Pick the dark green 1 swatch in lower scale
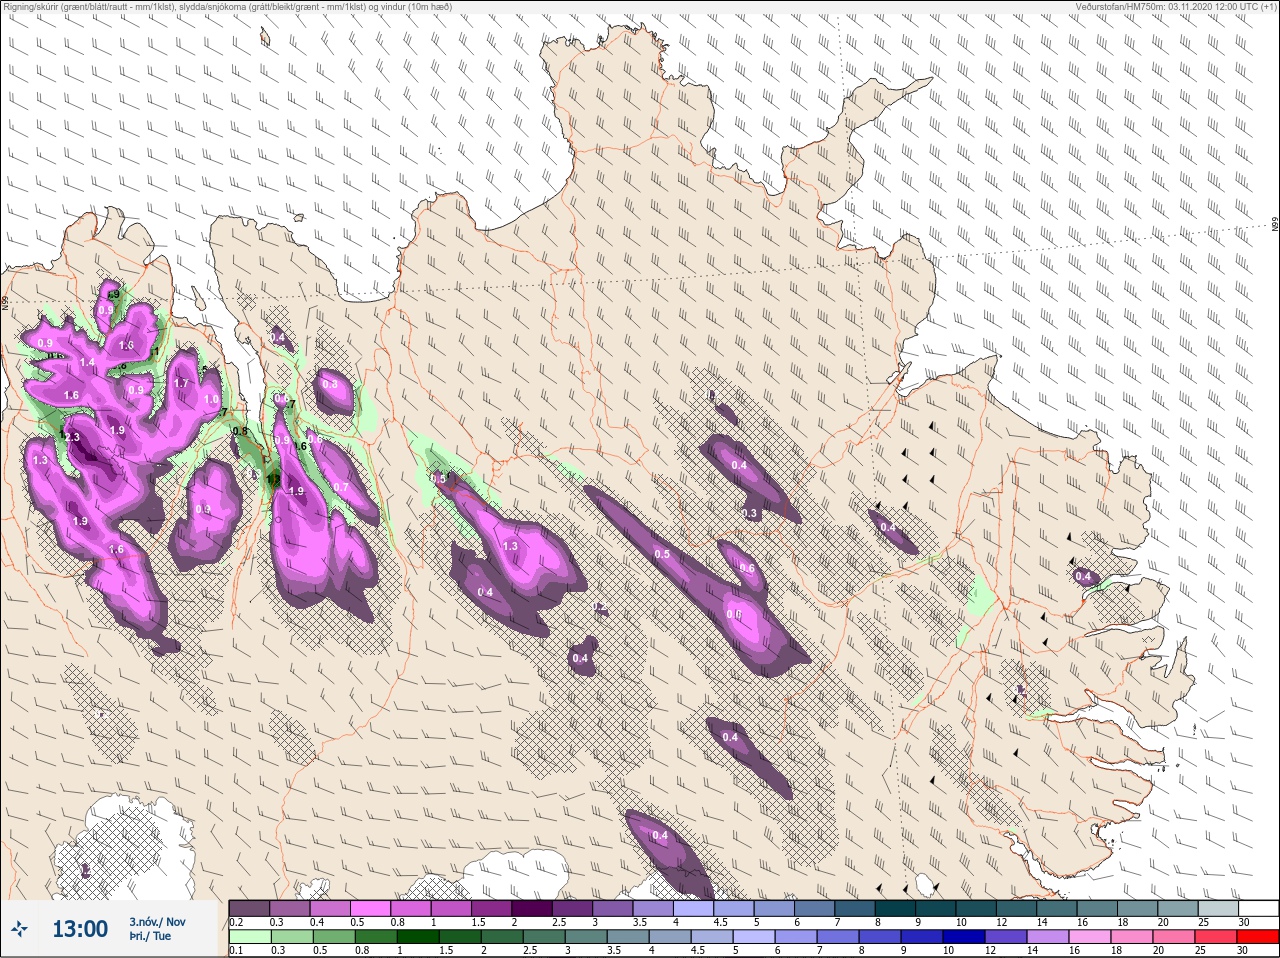Image resolution: width=1280 pixels, height=958 pixels. coord(419,937)
